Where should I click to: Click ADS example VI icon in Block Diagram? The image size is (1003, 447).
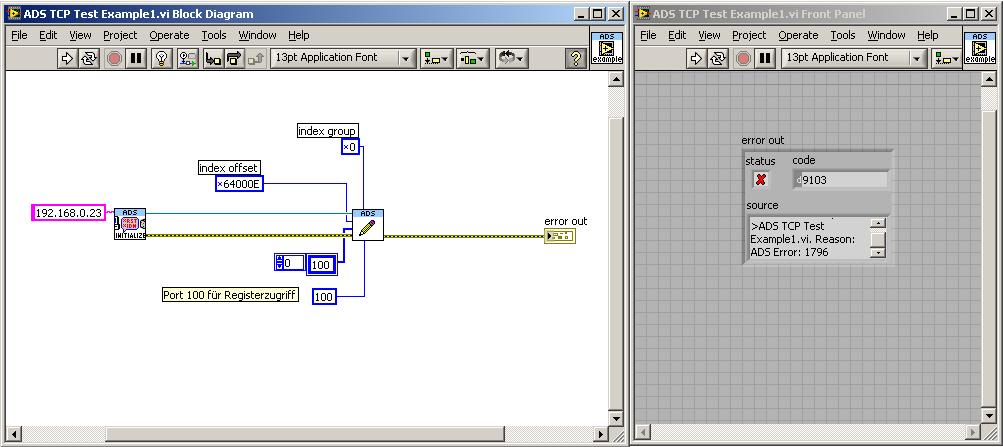607,48
